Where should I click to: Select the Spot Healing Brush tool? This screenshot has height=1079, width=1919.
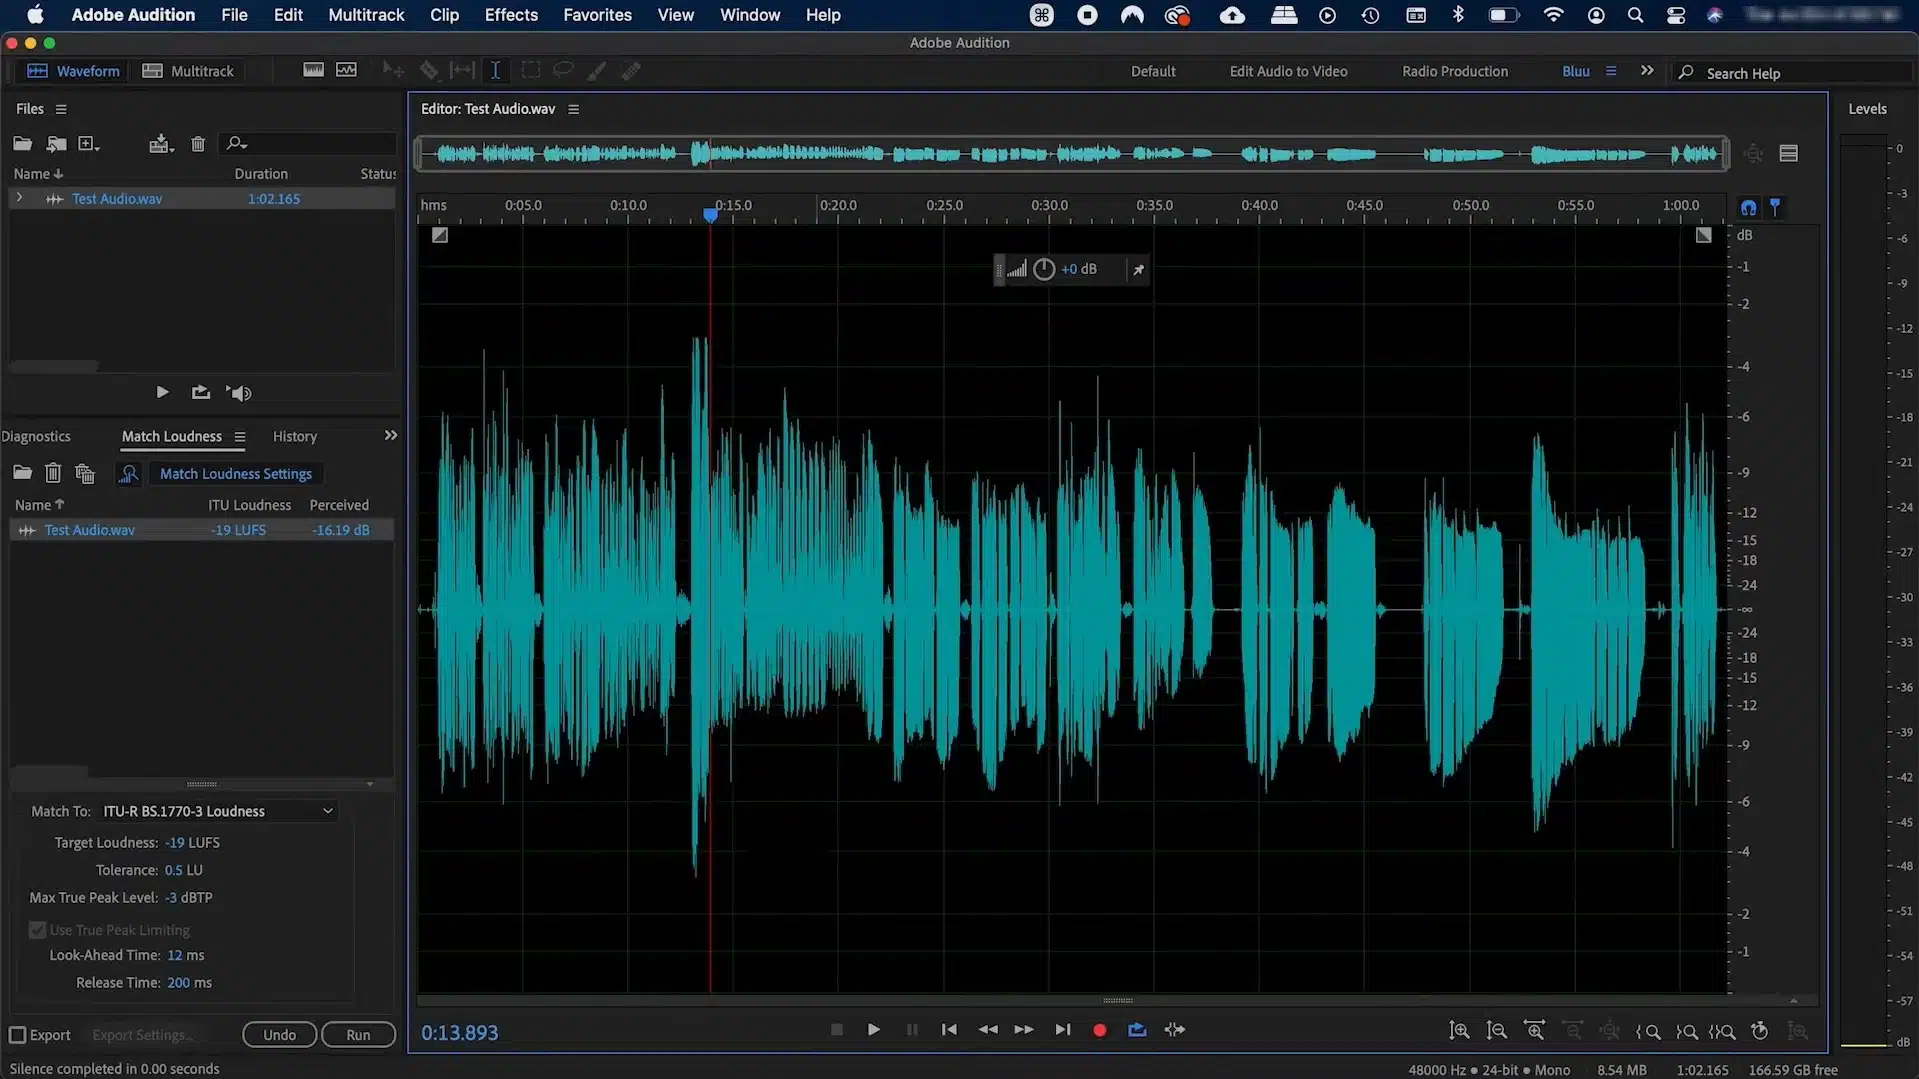click(x=630, y=70)
